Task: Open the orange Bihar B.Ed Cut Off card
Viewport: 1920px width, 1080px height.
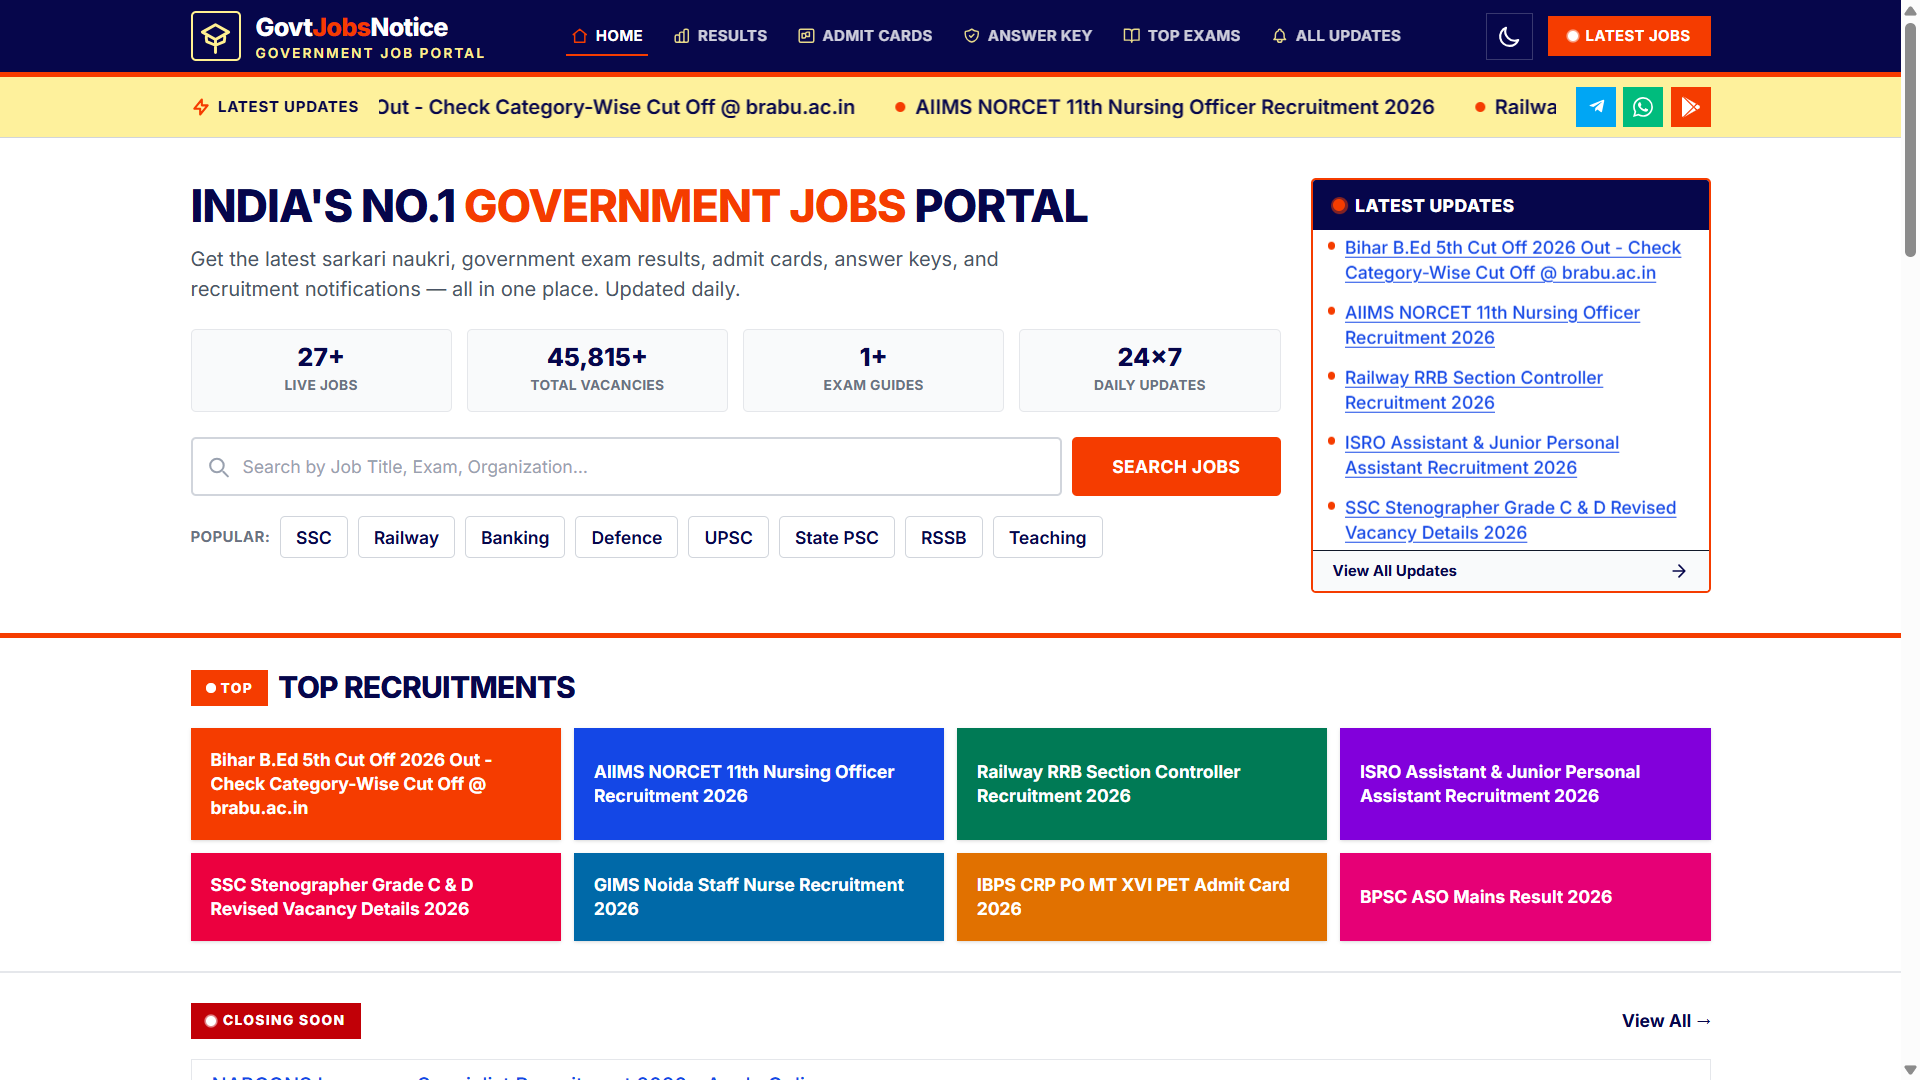Action: pos(376,784)
